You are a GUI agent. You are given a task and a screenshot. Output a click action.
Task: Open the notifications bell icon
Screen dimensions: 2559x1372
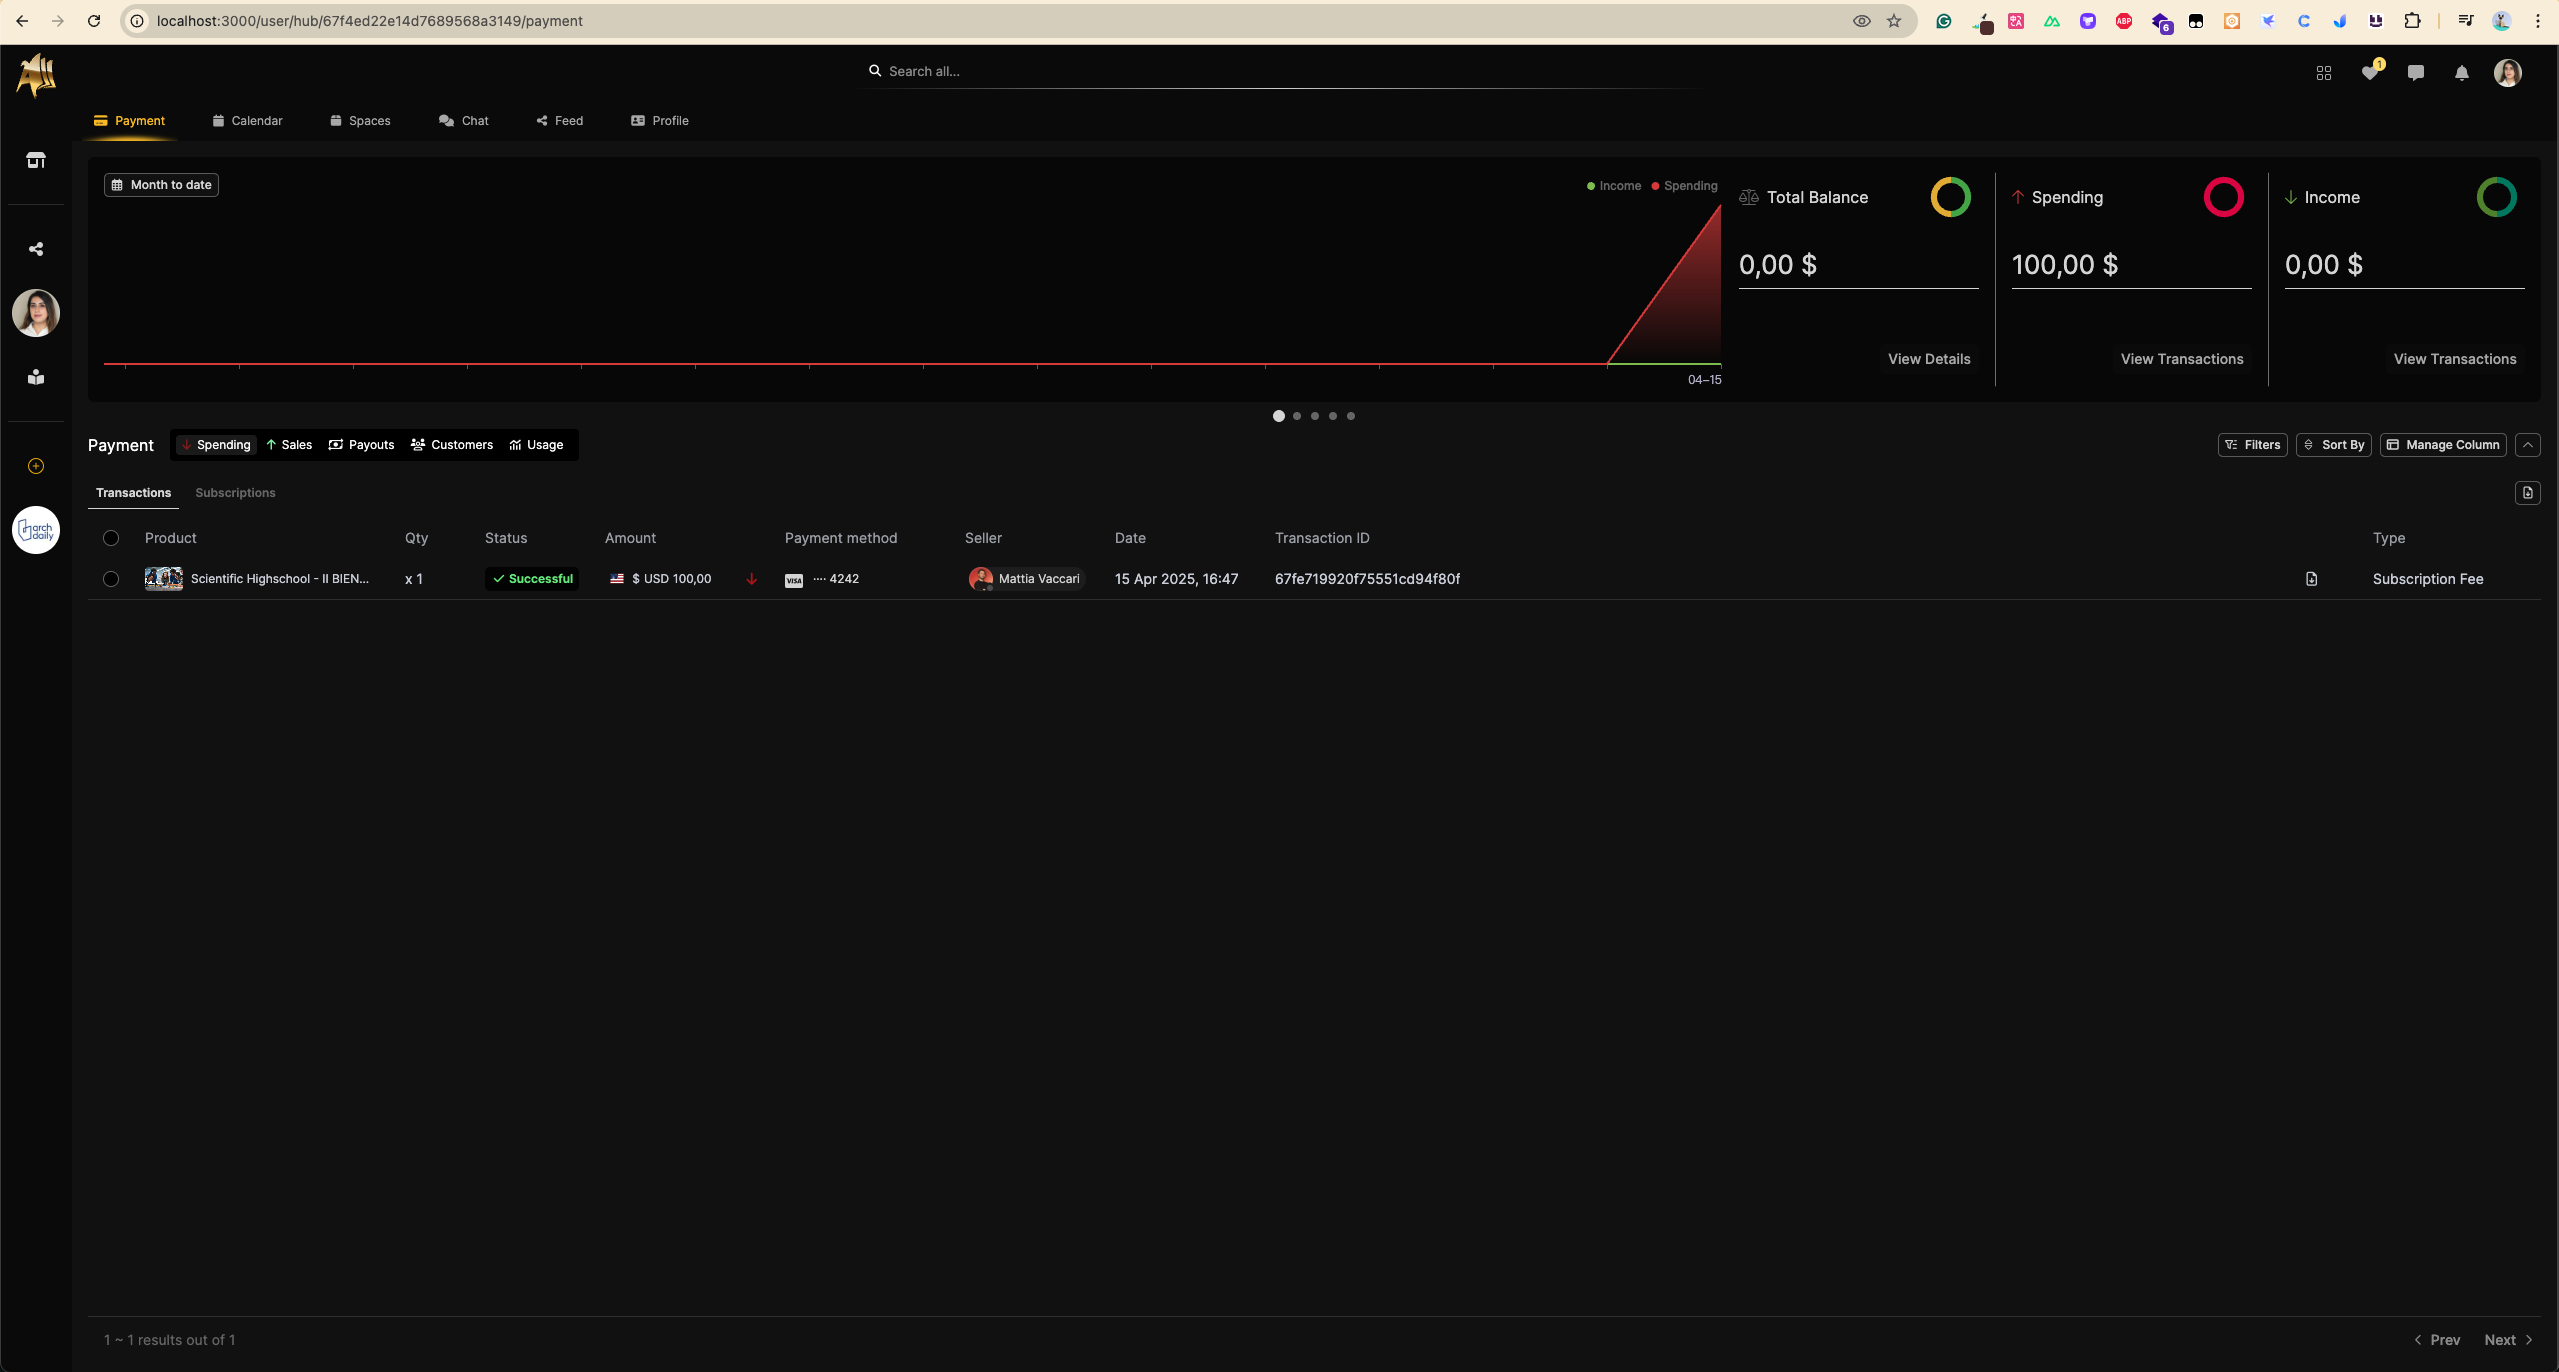click(x=2461, y=73)
